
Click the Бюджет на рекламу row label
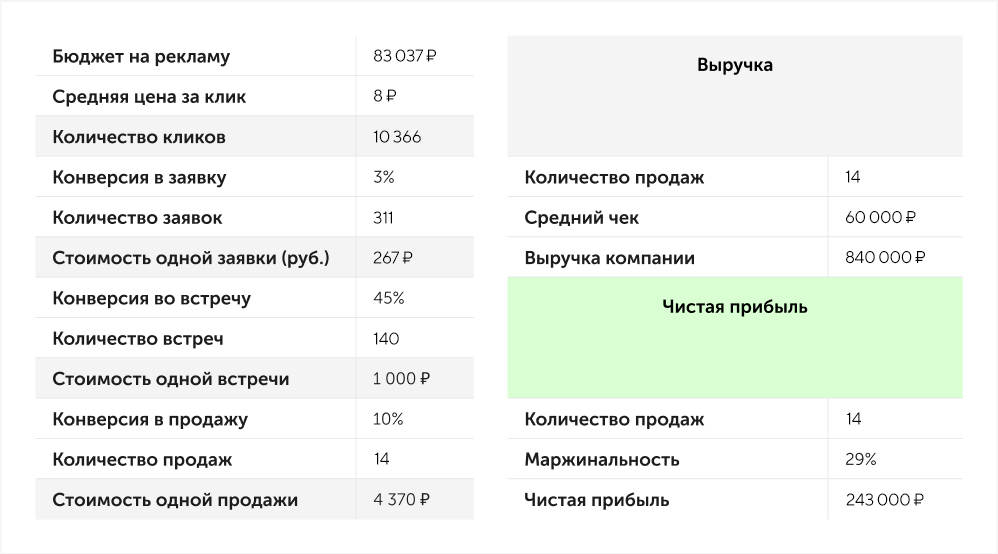(141, 57)
